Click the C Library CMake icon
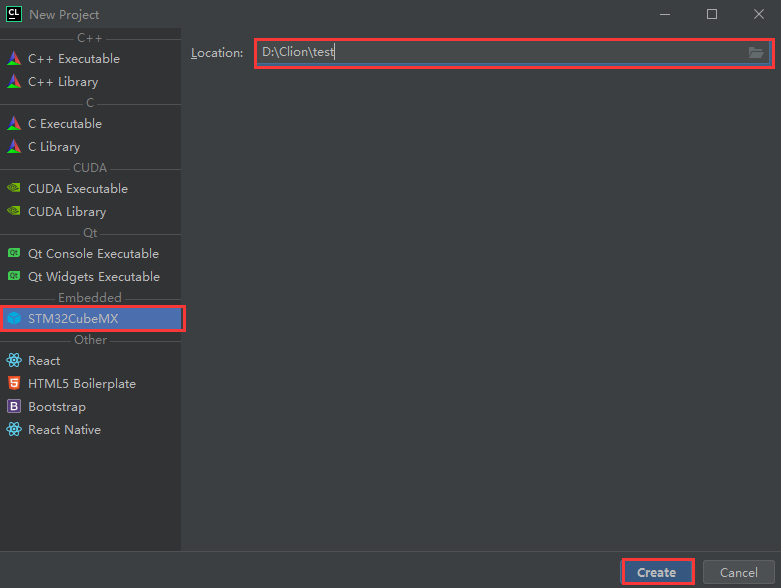The width and height of the screenshot is (781, 588). 14,146
